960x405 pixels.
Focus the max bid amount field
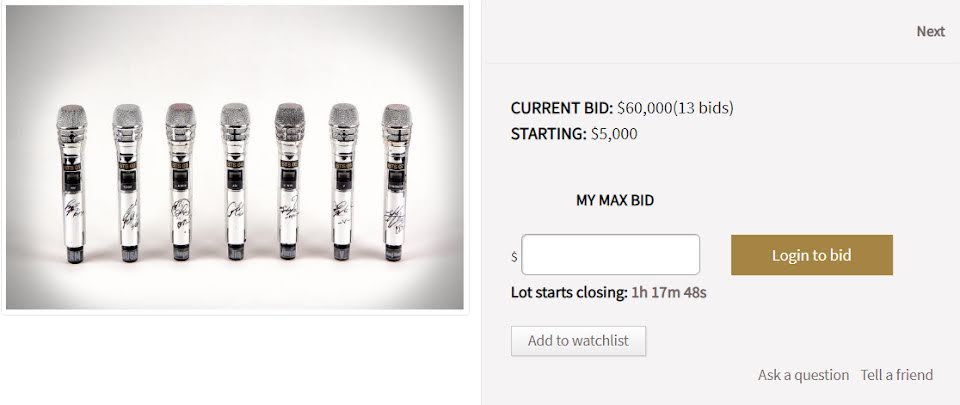(610, 254)
